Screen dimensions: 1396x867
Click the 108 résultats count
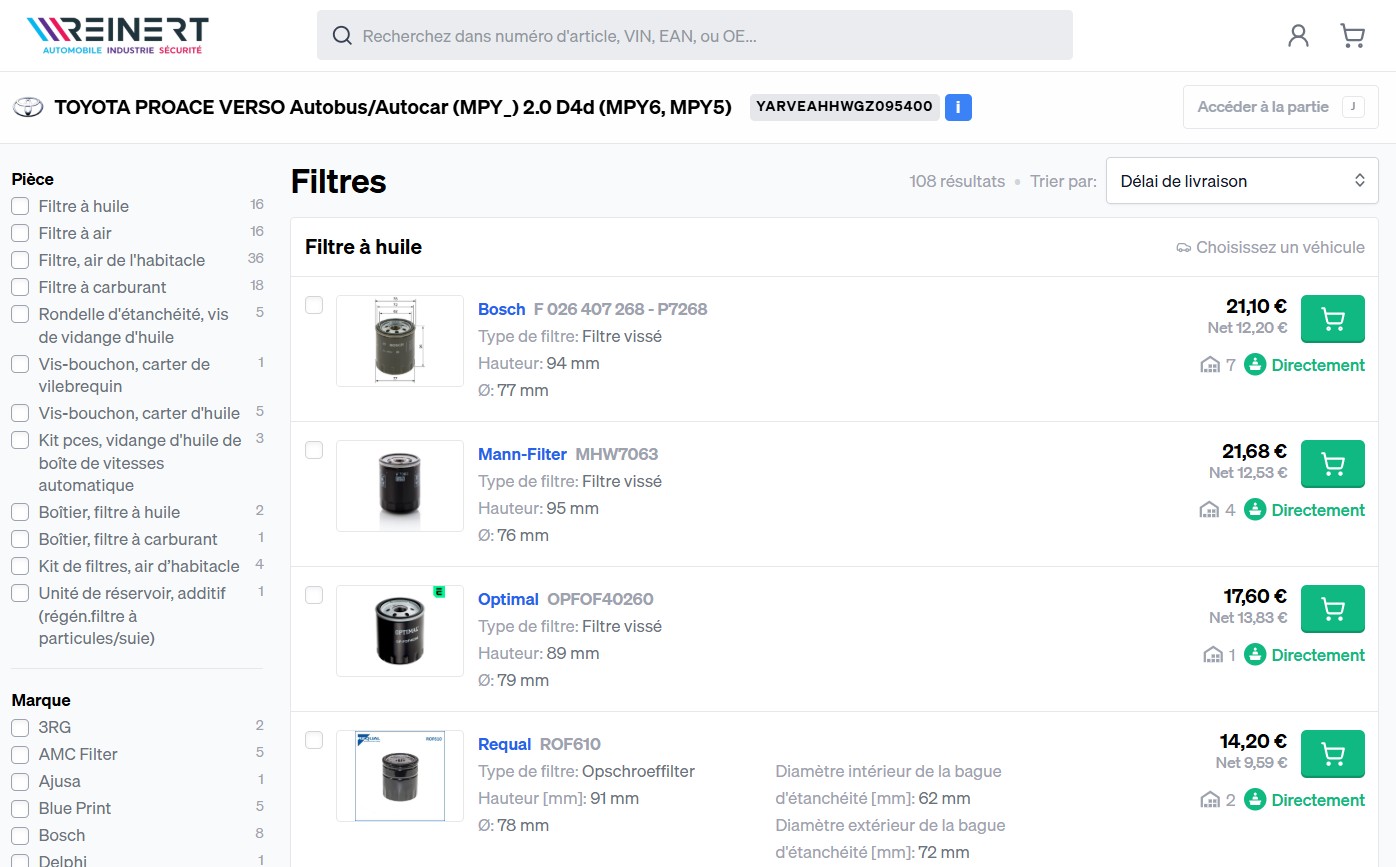click(957, 181)
